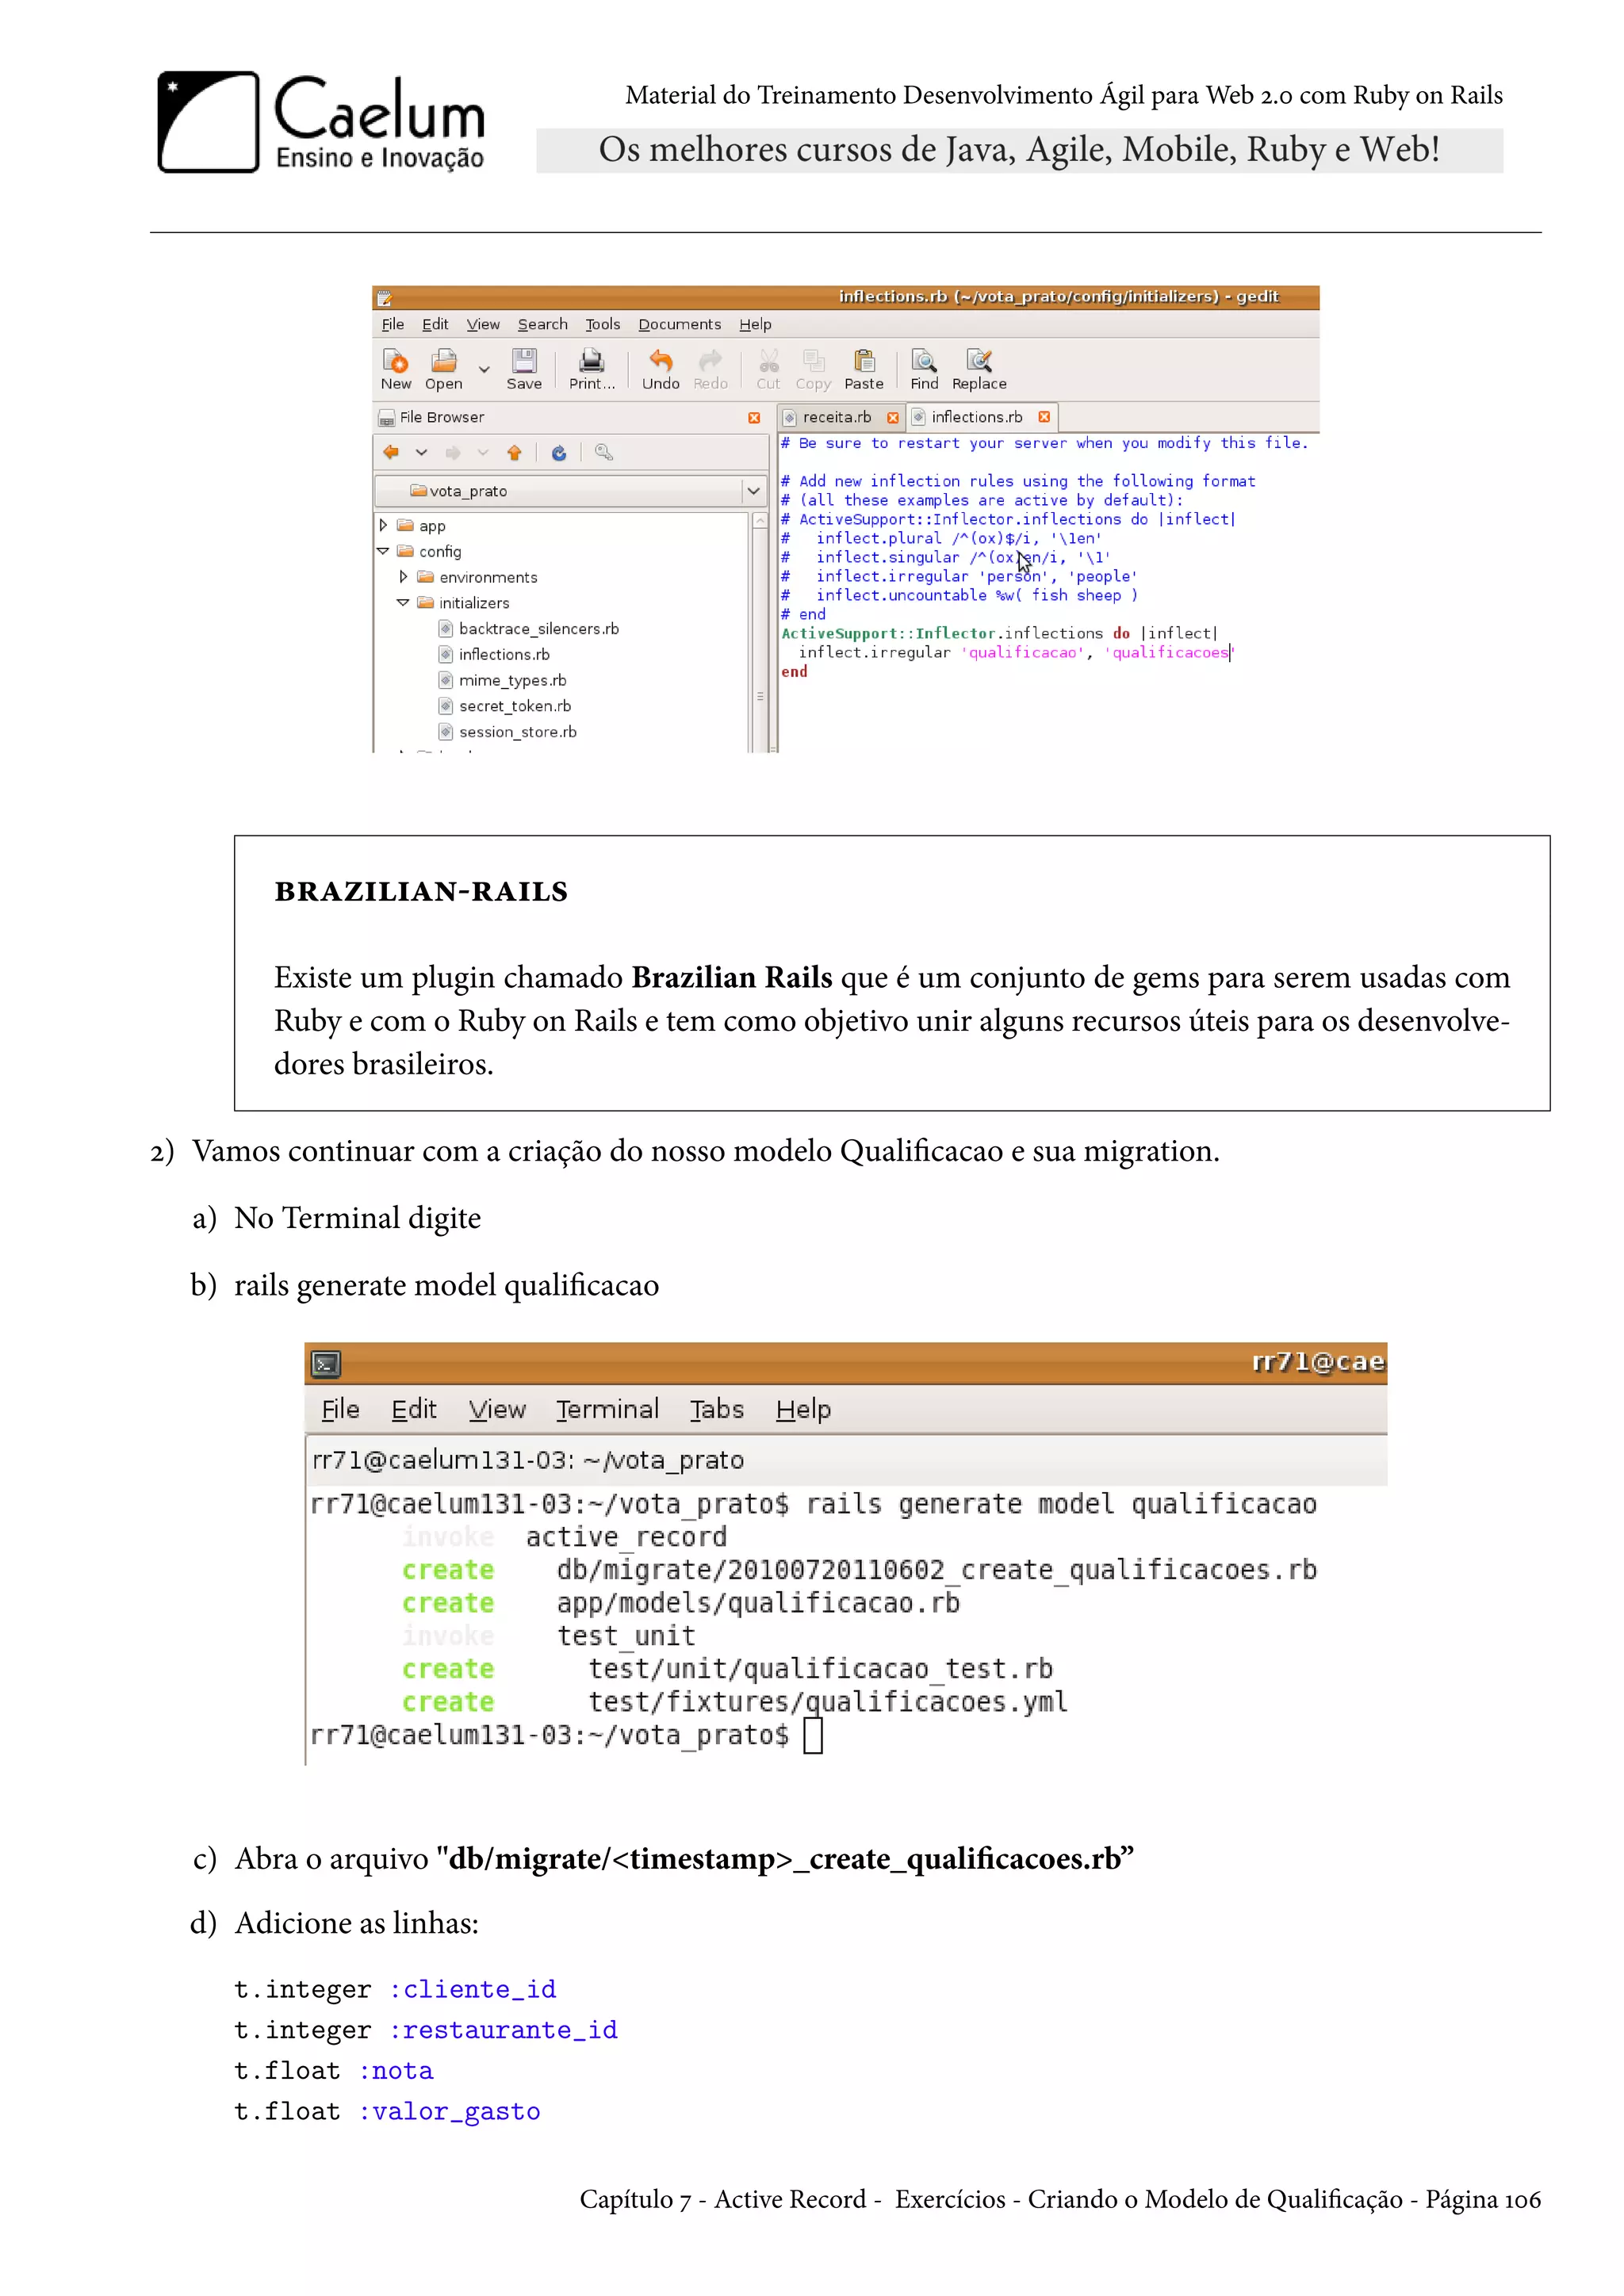The width and height of the screenshot is (1624, 2296).
Task: Click the refresh view icon in File Browser
Action: [x=559, y=453]
